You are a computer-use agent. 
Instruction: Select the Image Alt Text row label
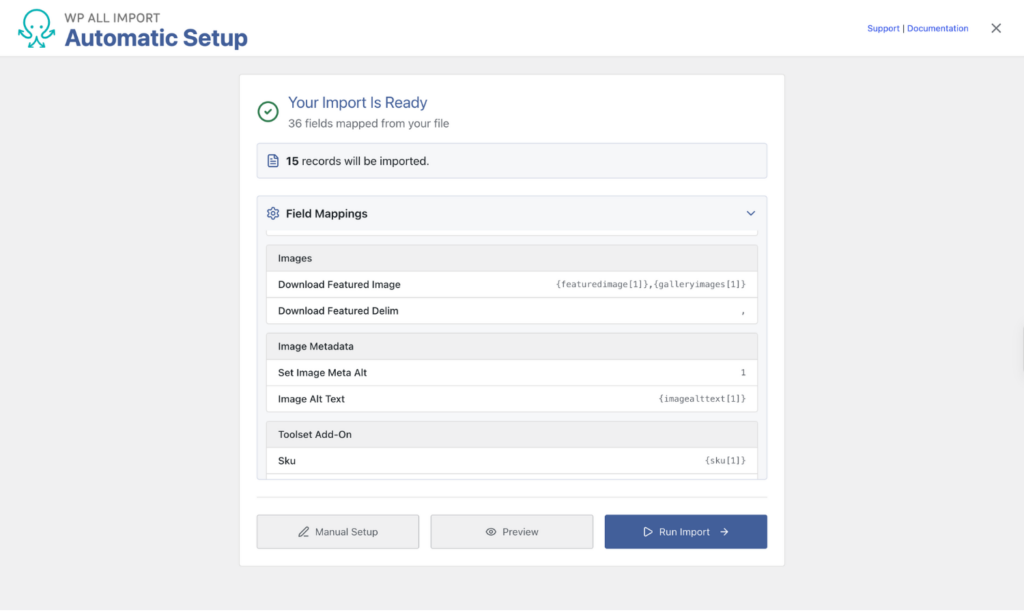(311, 398)
